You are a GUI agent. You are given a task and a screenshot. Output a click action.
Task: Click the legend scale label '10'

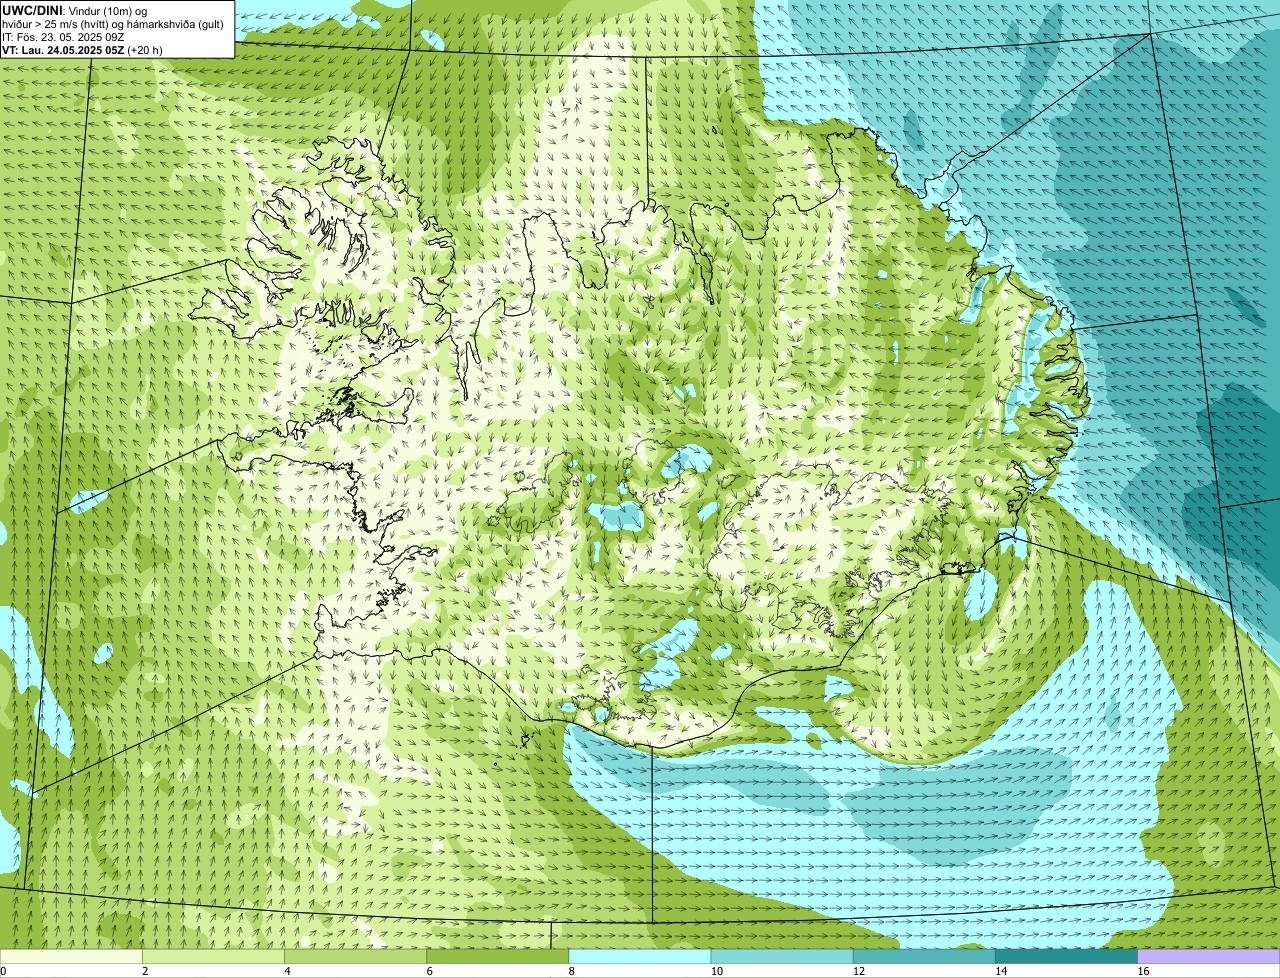point(717,971)
